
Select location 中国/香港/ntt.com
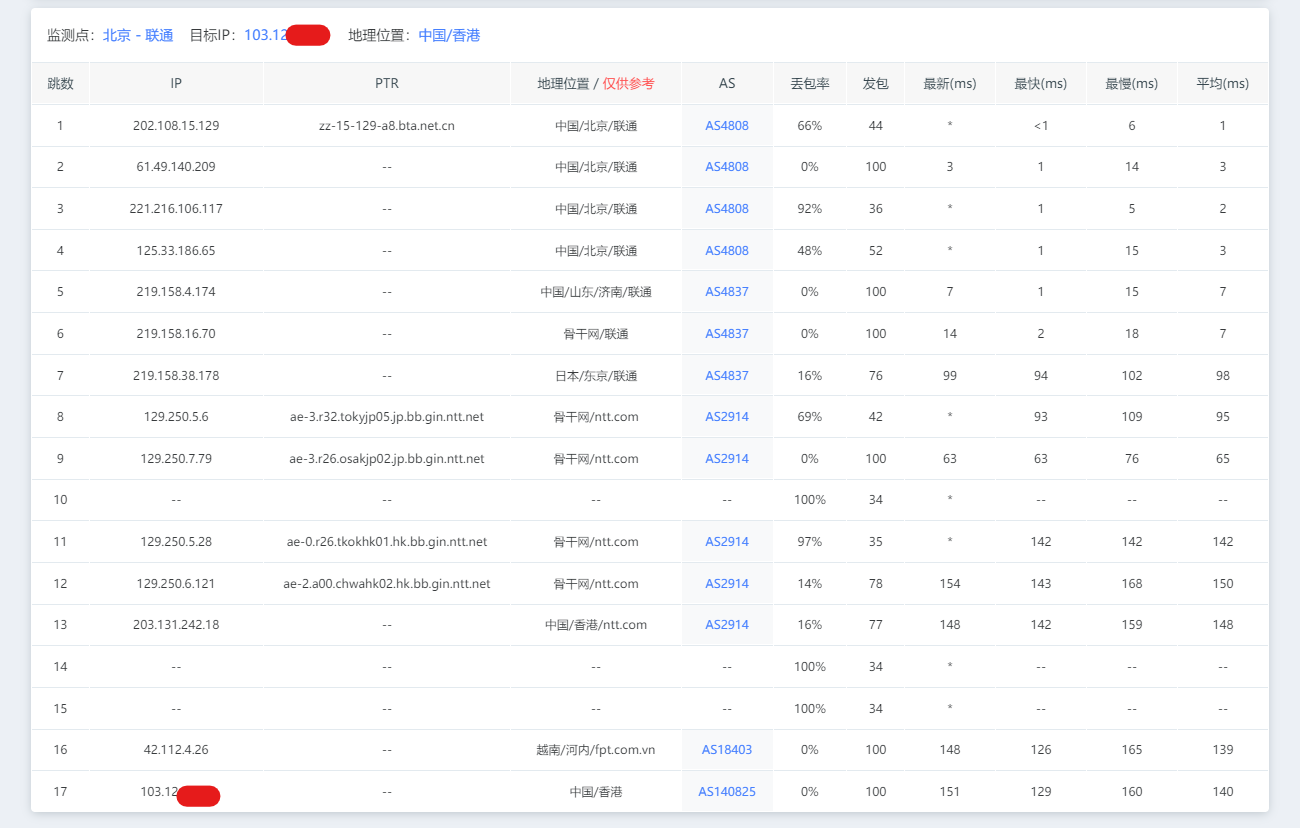(x=596, y=625)
